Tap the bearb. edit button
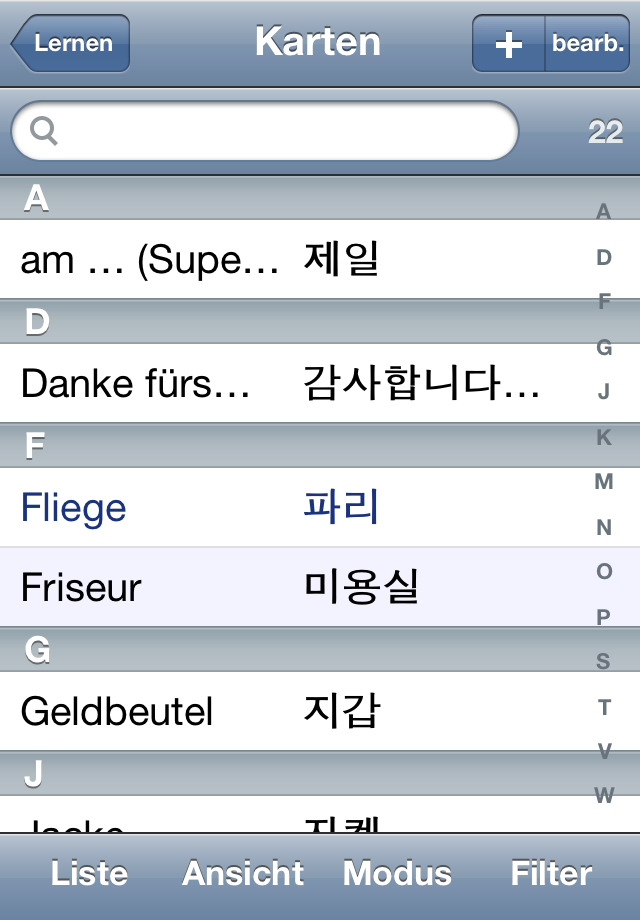The image size is (640, 920). click(587, 44)
